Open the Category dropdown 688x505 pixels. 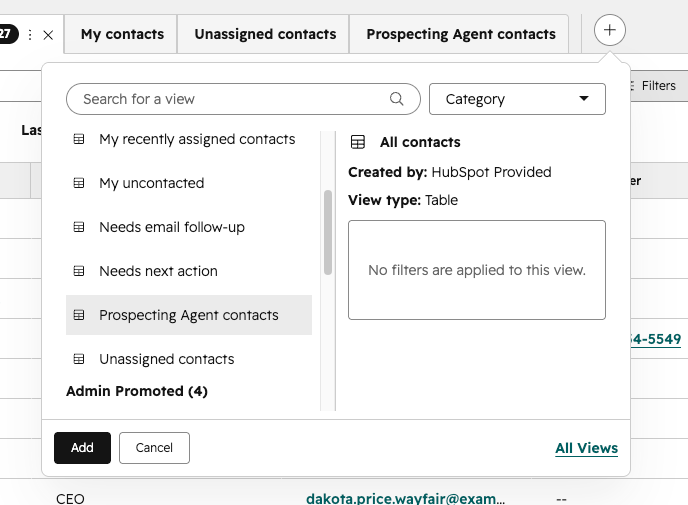point(517,99)
